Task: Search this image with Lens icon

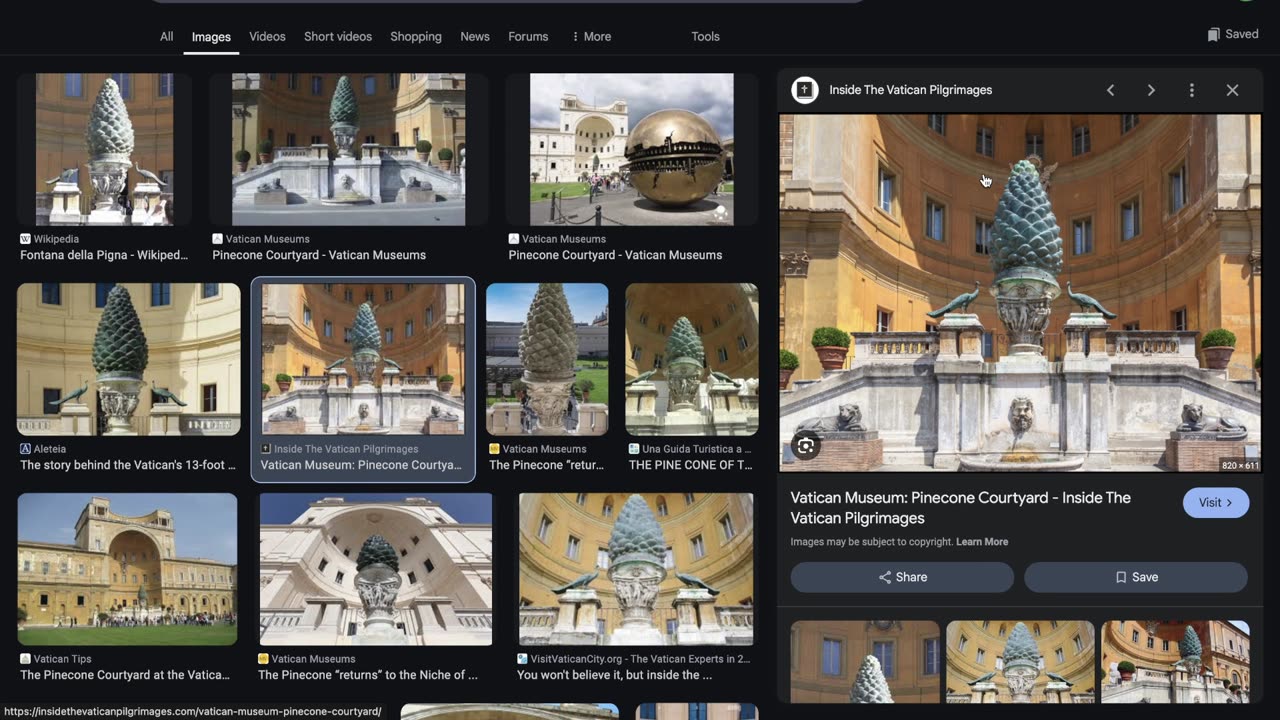Action: pos(806,446)
